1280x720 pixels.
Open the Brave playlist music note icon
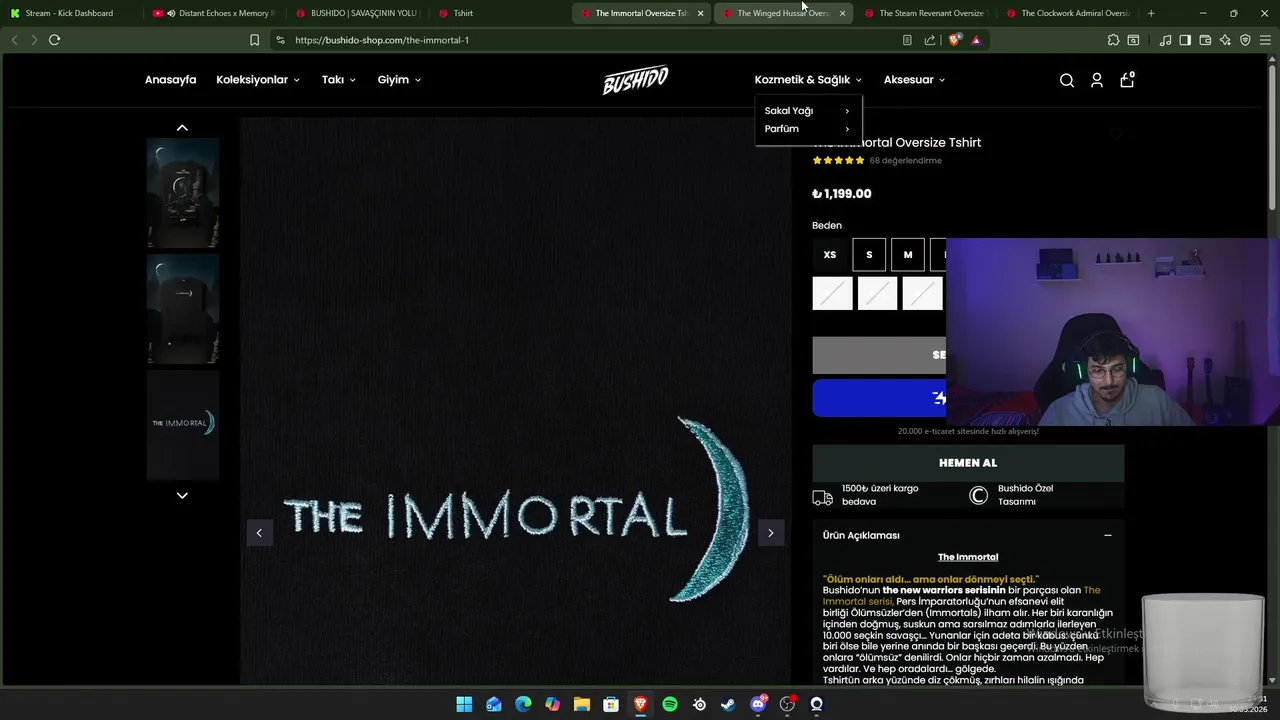tap(1165, 40)
